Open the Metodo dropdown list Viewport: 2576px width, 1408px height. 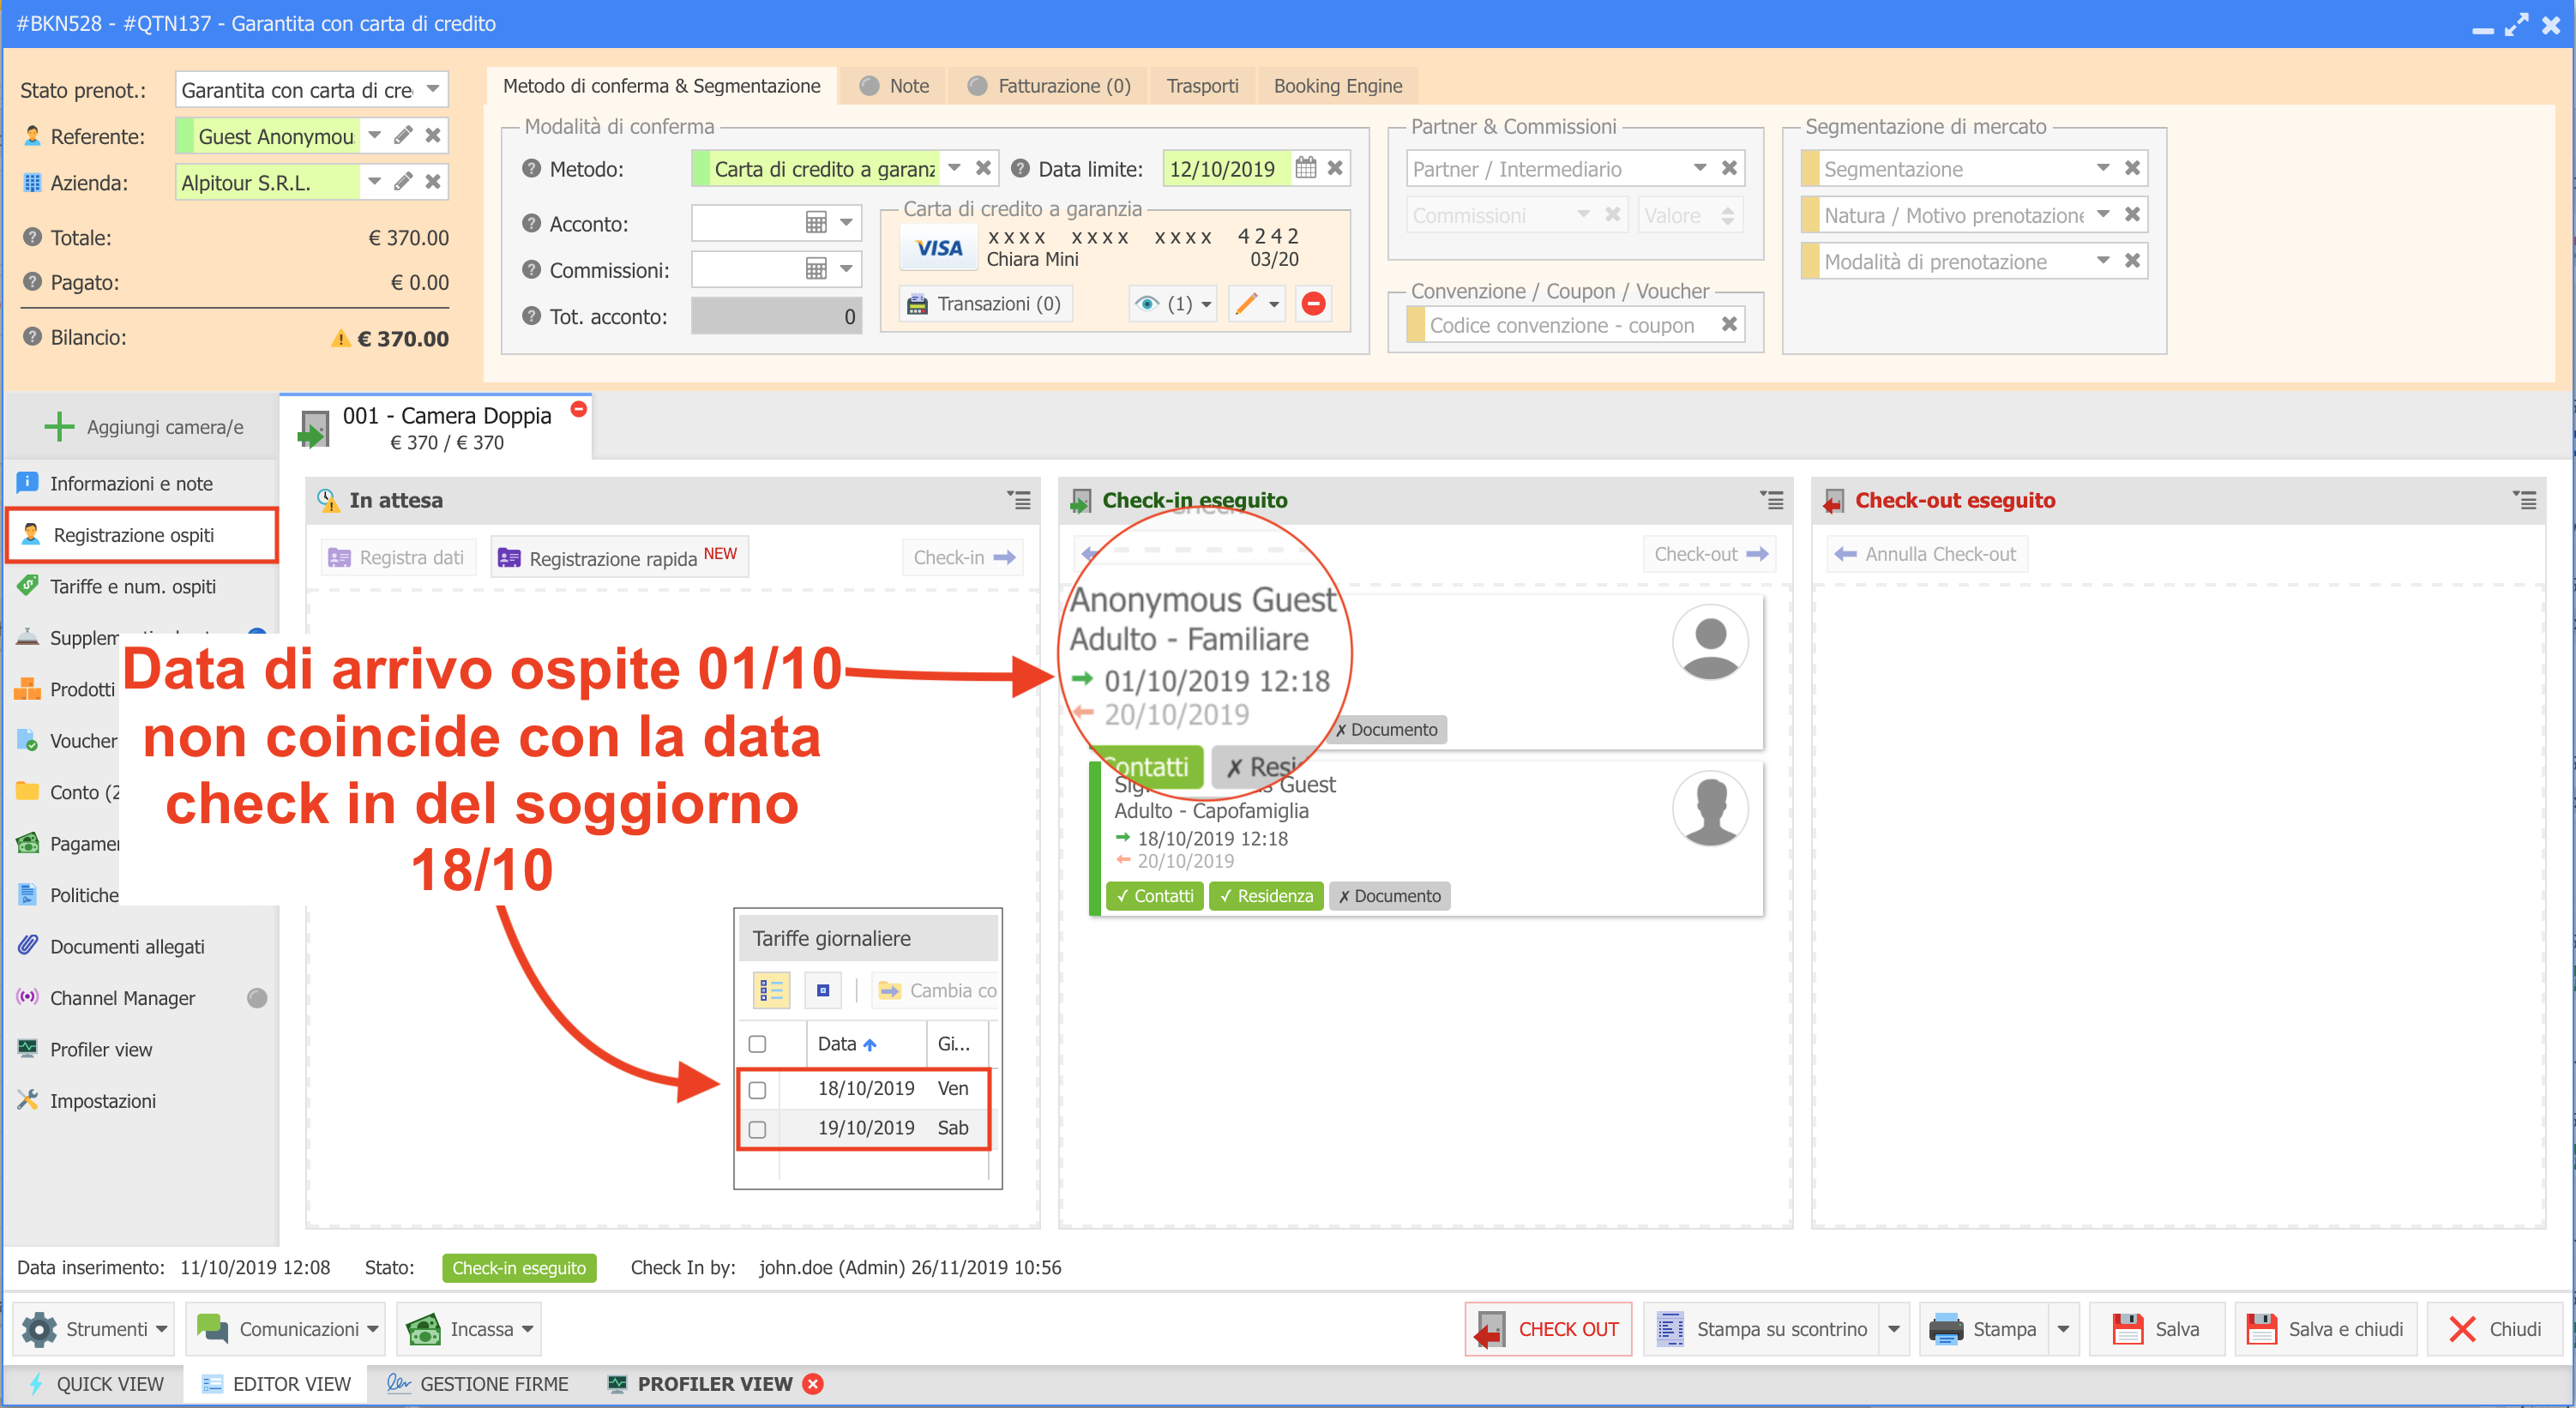[x=955, y=168]
